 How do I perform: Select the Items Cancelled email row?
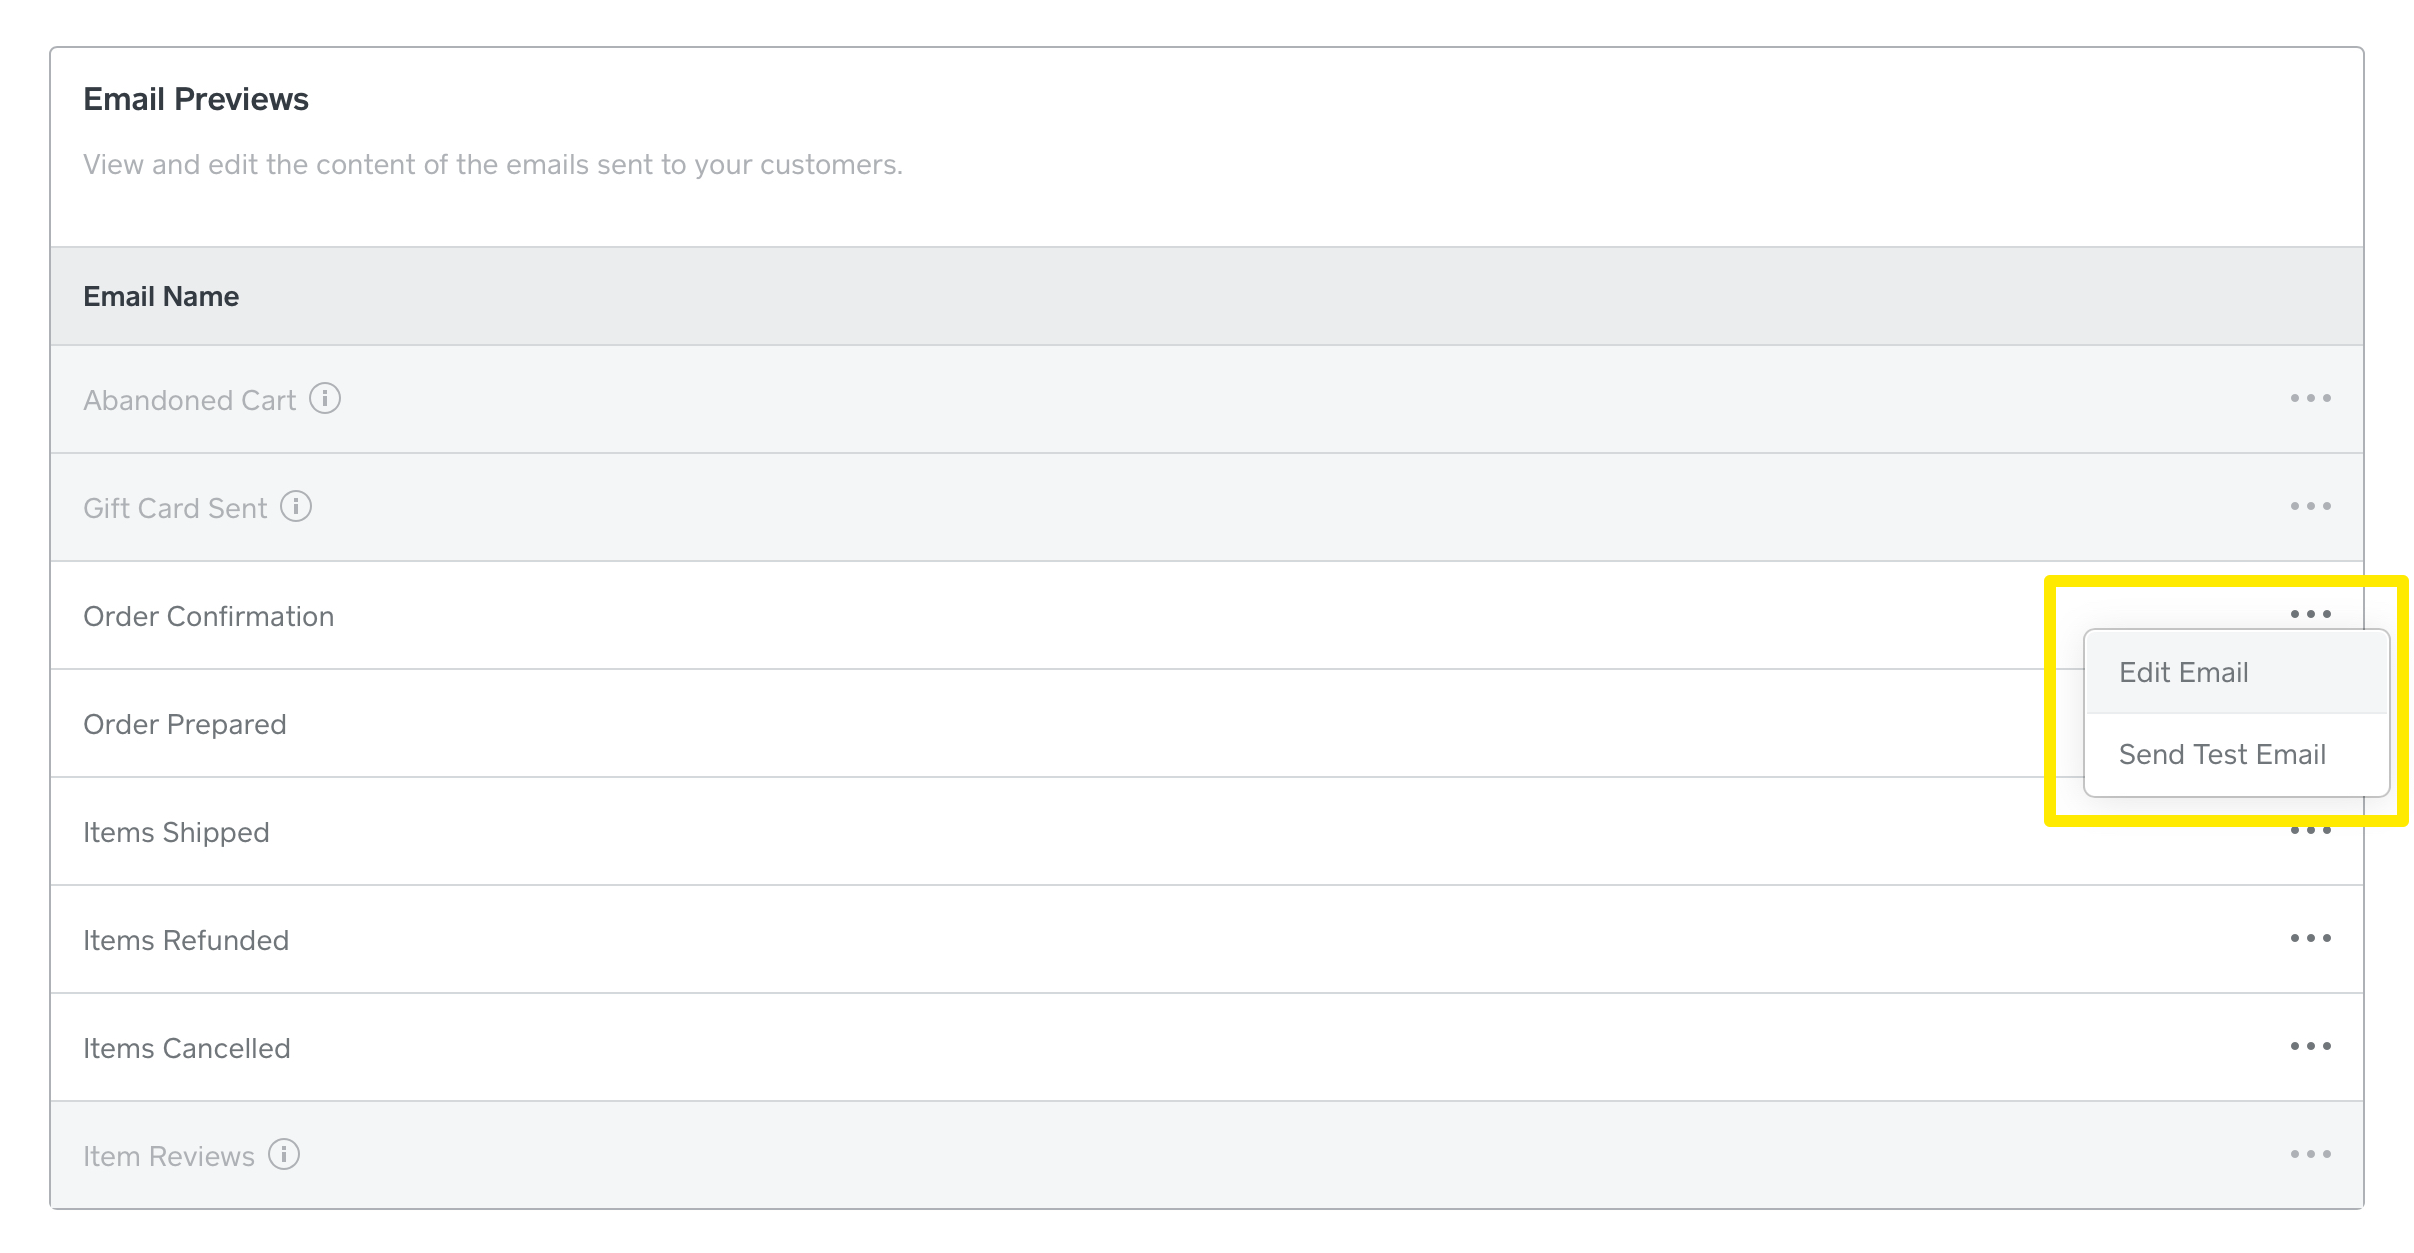coord(1207,1047)
